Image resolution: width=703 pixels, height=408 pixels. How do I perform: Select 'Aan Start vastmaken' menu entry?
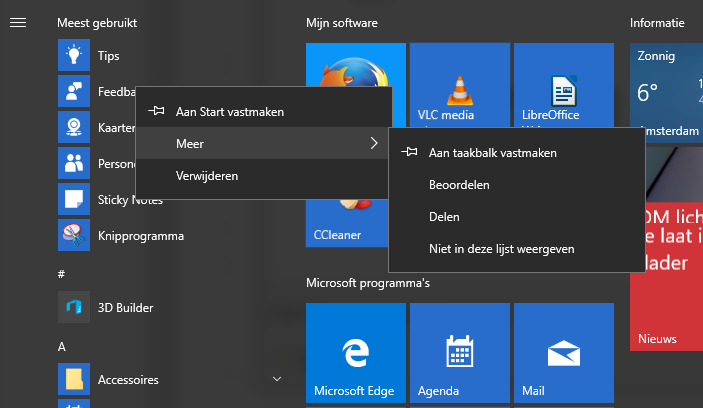(229, 112)
